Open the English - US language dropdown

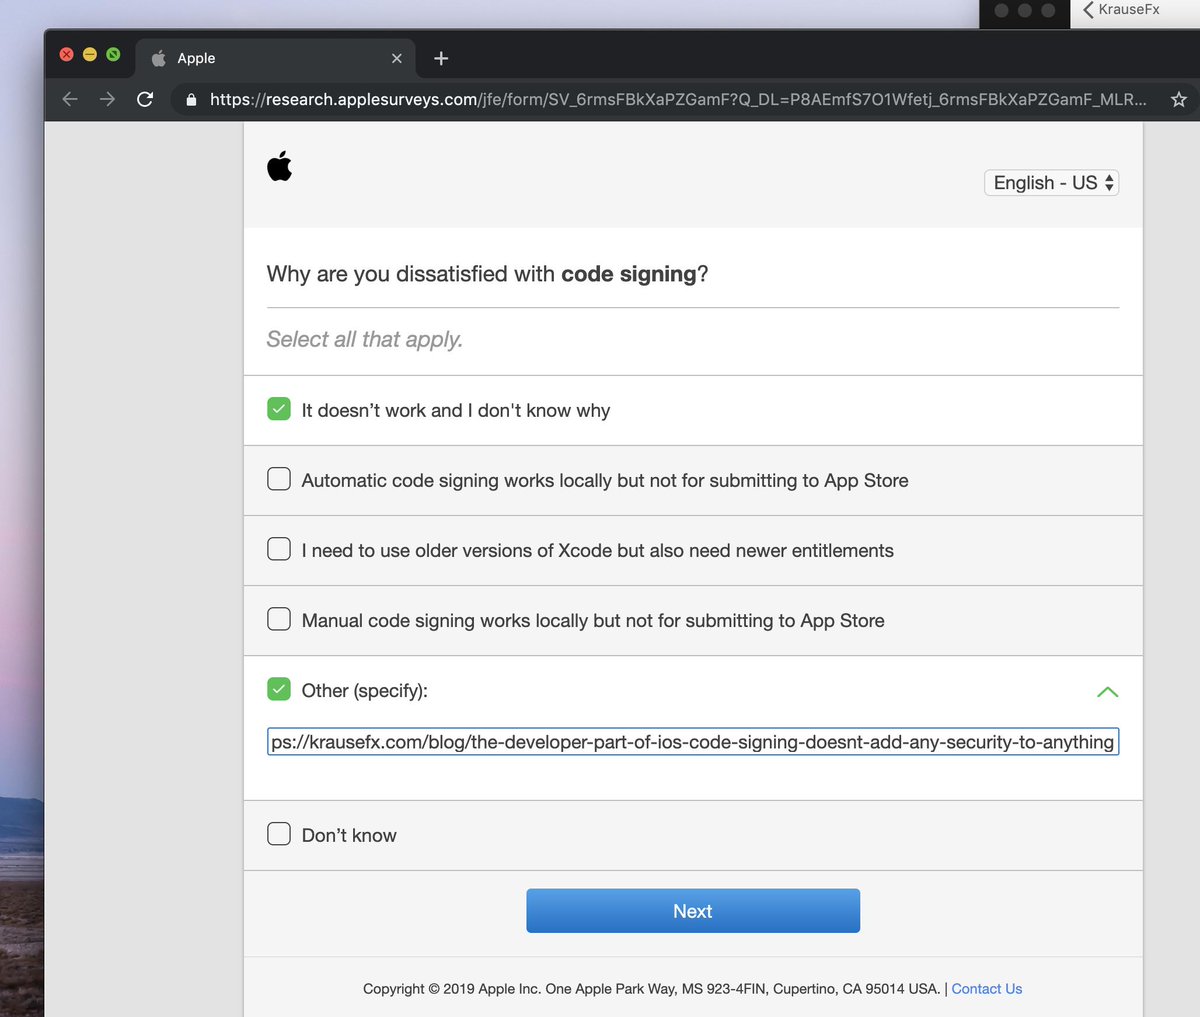(1051, 183)
